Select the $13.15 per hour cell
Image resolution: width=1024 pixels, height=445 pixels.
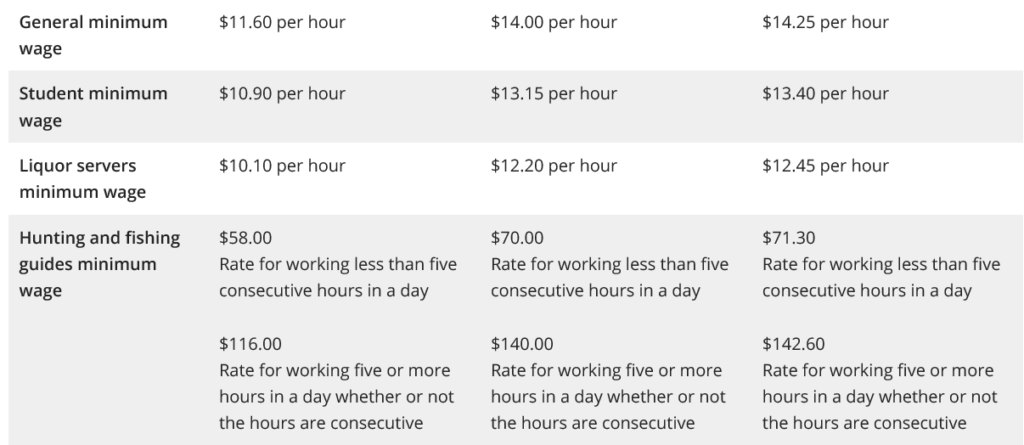point(554,93)
